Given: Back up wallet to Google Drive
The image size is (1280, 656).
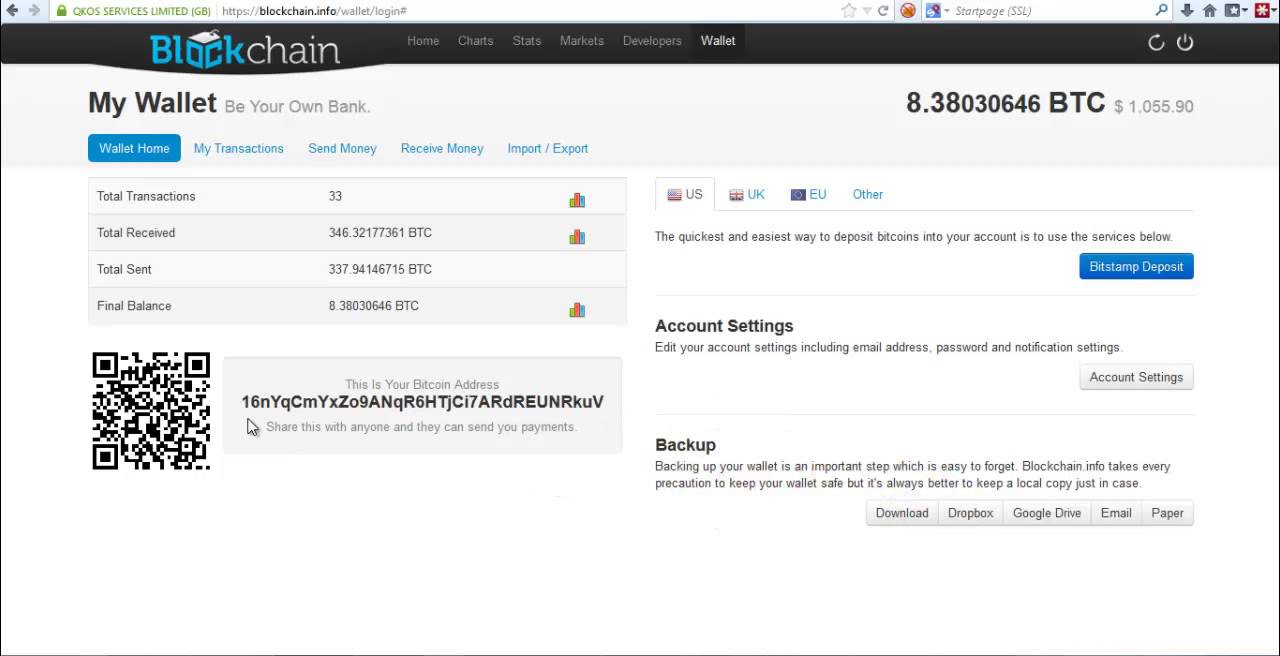Looking at the screenshot, I should pos(1046,513).
